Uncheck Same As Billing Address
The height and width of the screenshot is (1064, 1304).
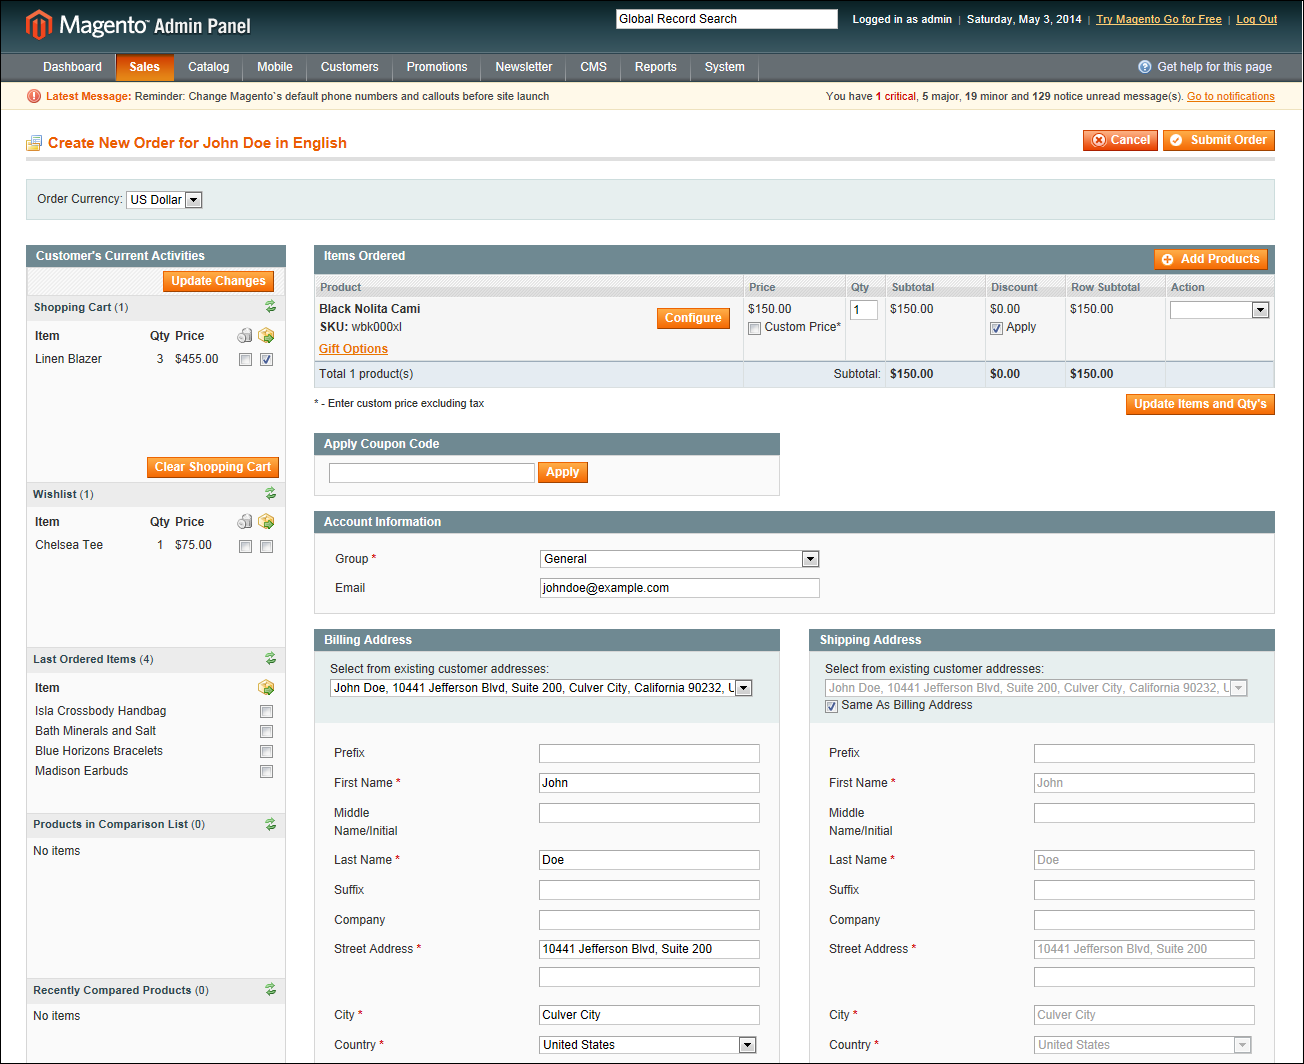(x=831, y=706)
